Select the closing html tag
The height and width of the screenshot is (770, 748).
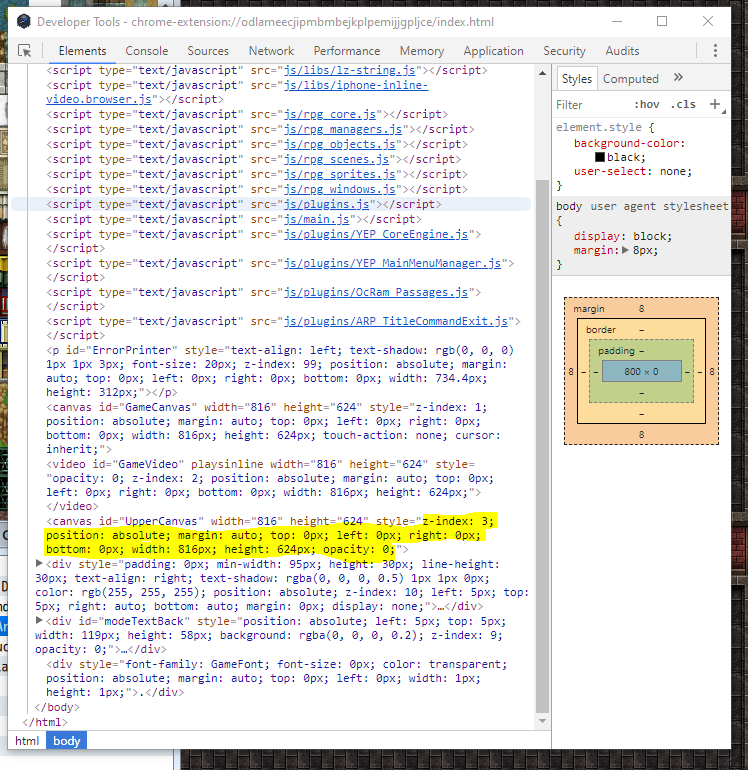point(45,722)
